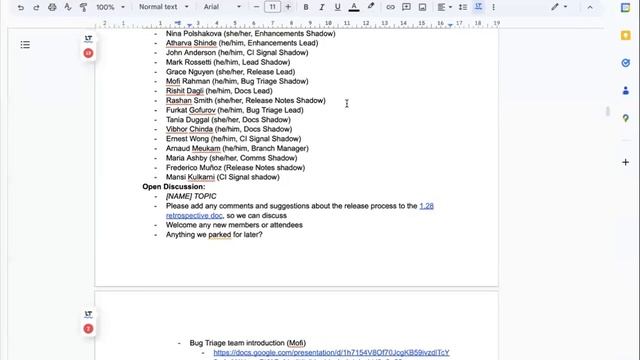Click the lower LT grammar checker icon

(88, 314)
